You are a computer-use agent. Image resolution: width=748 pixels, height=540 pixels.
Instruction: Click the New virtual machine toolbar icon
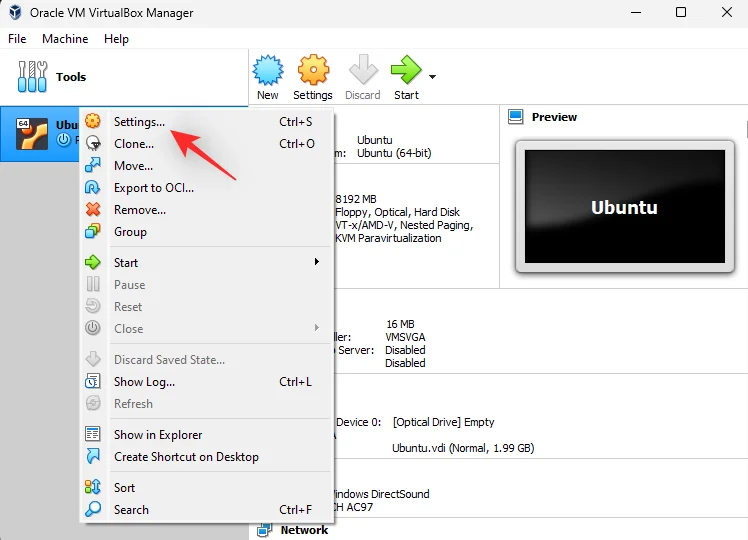click(267, 72)
